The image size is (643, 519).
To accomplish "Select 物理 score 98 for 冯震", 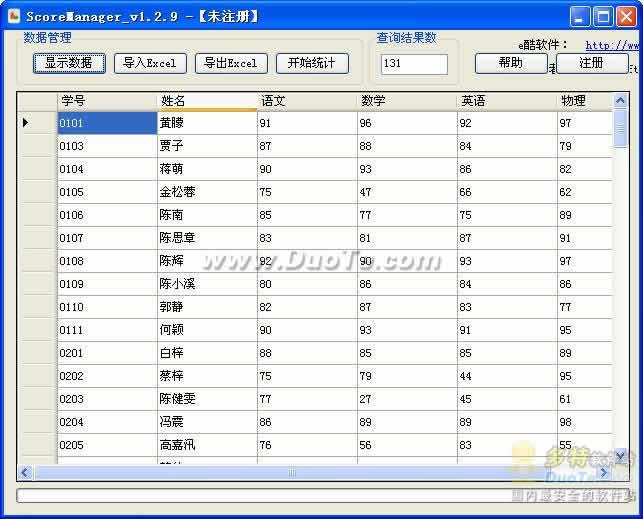I will (x=586, y=421).
